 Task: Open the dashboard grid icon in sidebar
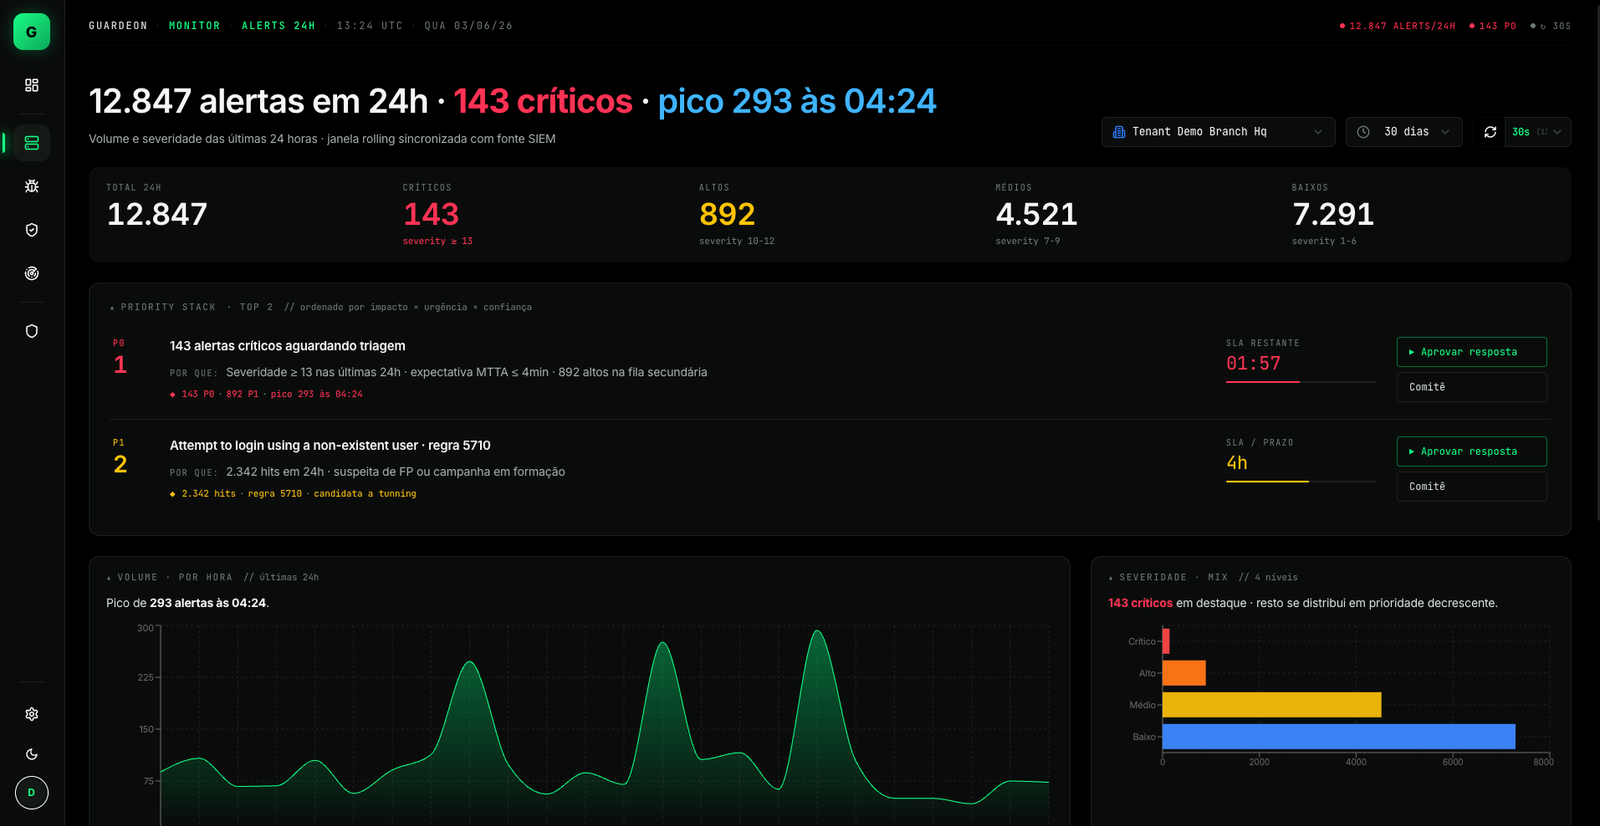32,86
